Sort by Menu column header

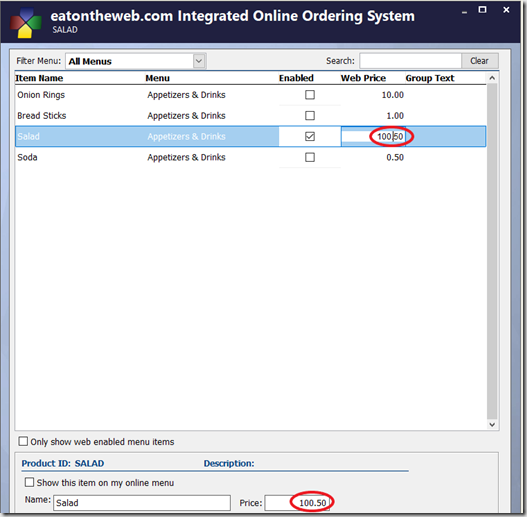(x=157, y=78)
